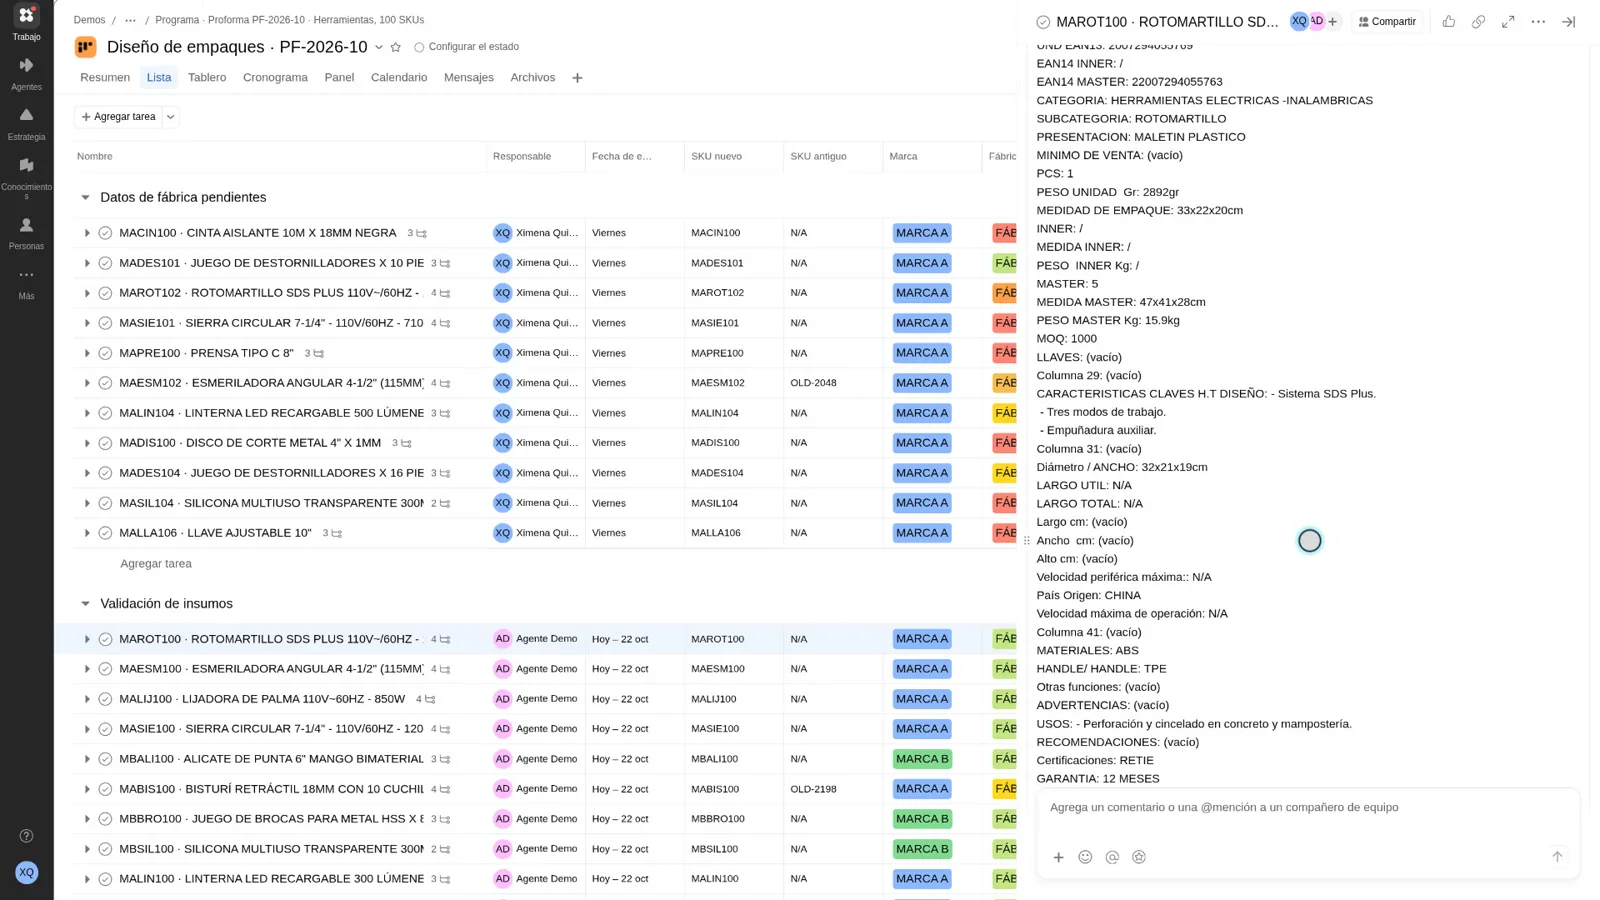Collapse Validación de insumos section
This screenshot has height=900, width=1600.
pyautogui.click(x=85, y=604)
